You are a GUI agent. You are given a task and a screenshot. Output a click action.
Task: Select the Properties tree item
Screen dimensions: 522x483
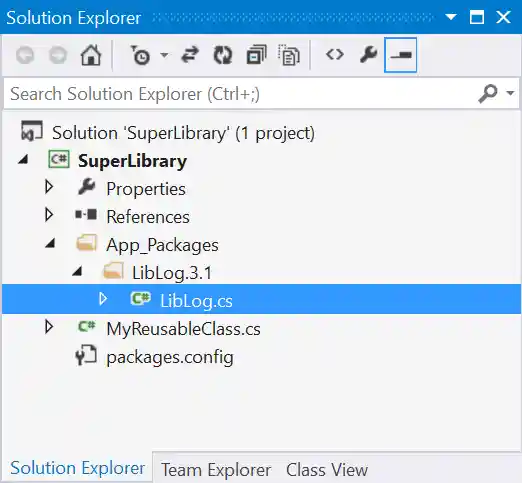146,189
